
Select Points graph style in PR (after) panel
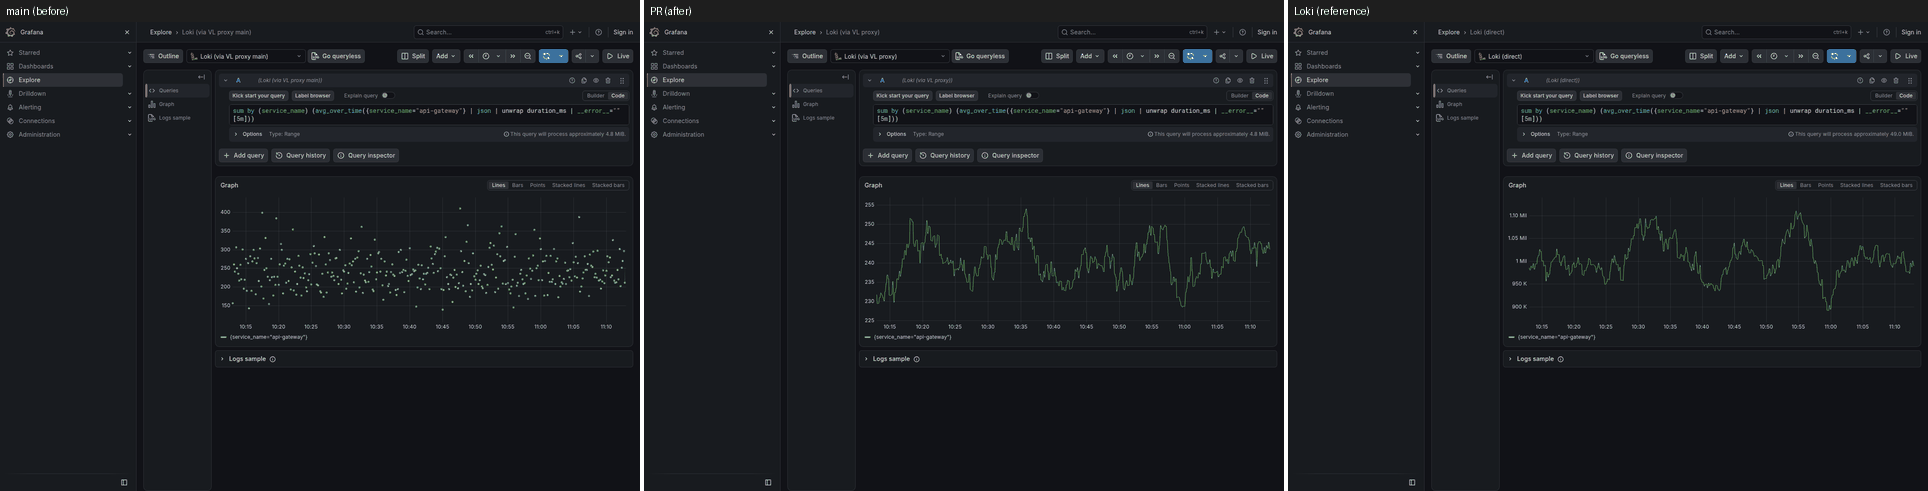pyautogui.click(x=1181, y=185)
